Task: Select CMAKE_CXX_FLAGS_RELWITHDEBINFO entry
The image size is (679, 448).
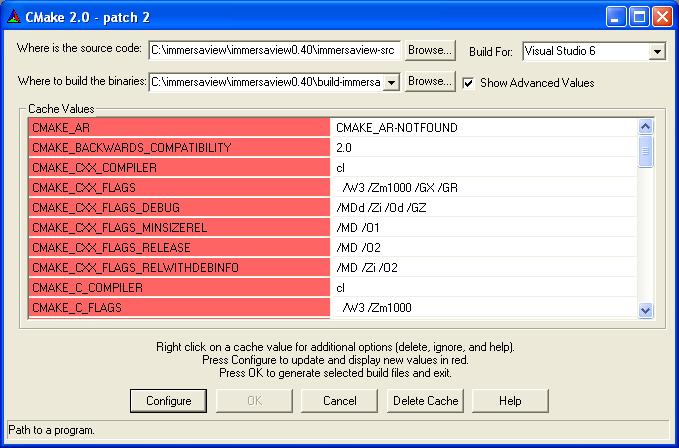Action: 179,267
